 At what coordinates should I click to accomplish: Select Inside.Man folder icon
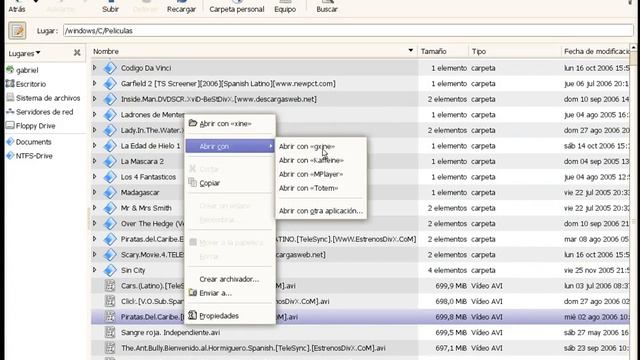pyautogui.click(x=110, y=99)
